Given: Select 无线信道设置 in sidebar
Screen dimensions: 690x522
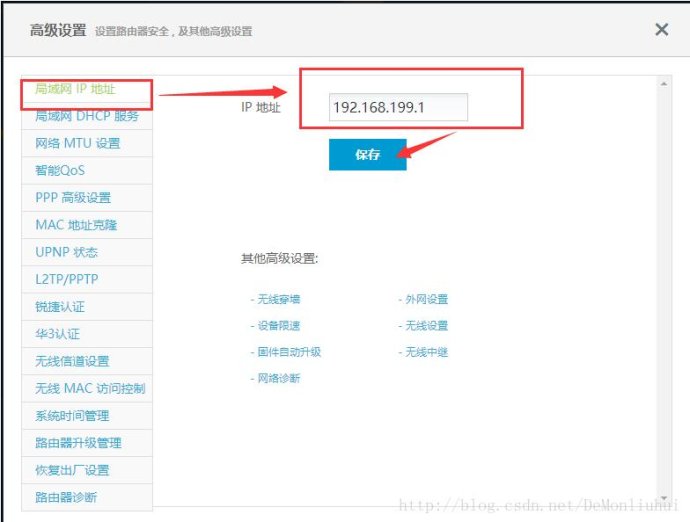Looking at the screenshot, I should coord(72,361).
